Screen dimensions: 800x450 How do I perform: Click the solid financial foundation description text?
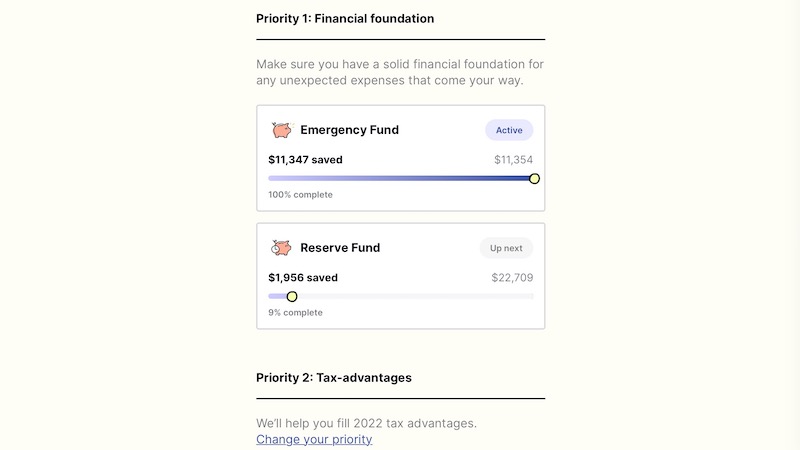(400, 72)
